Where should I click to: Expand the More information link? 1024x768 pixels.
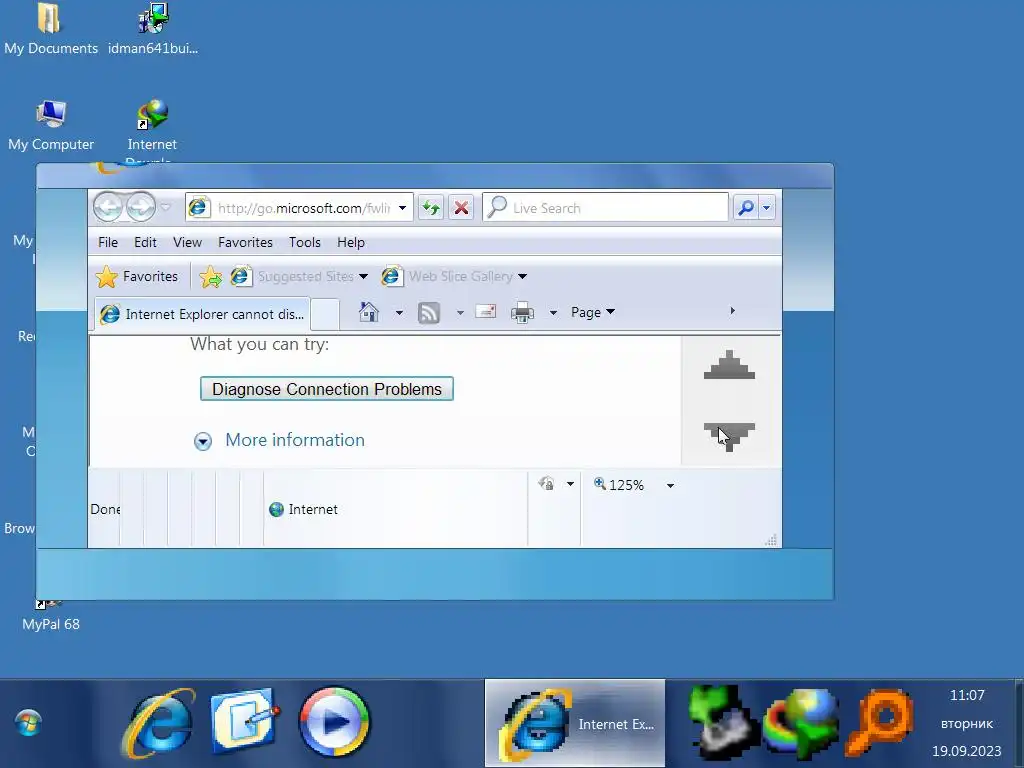[x=295, y=440]
